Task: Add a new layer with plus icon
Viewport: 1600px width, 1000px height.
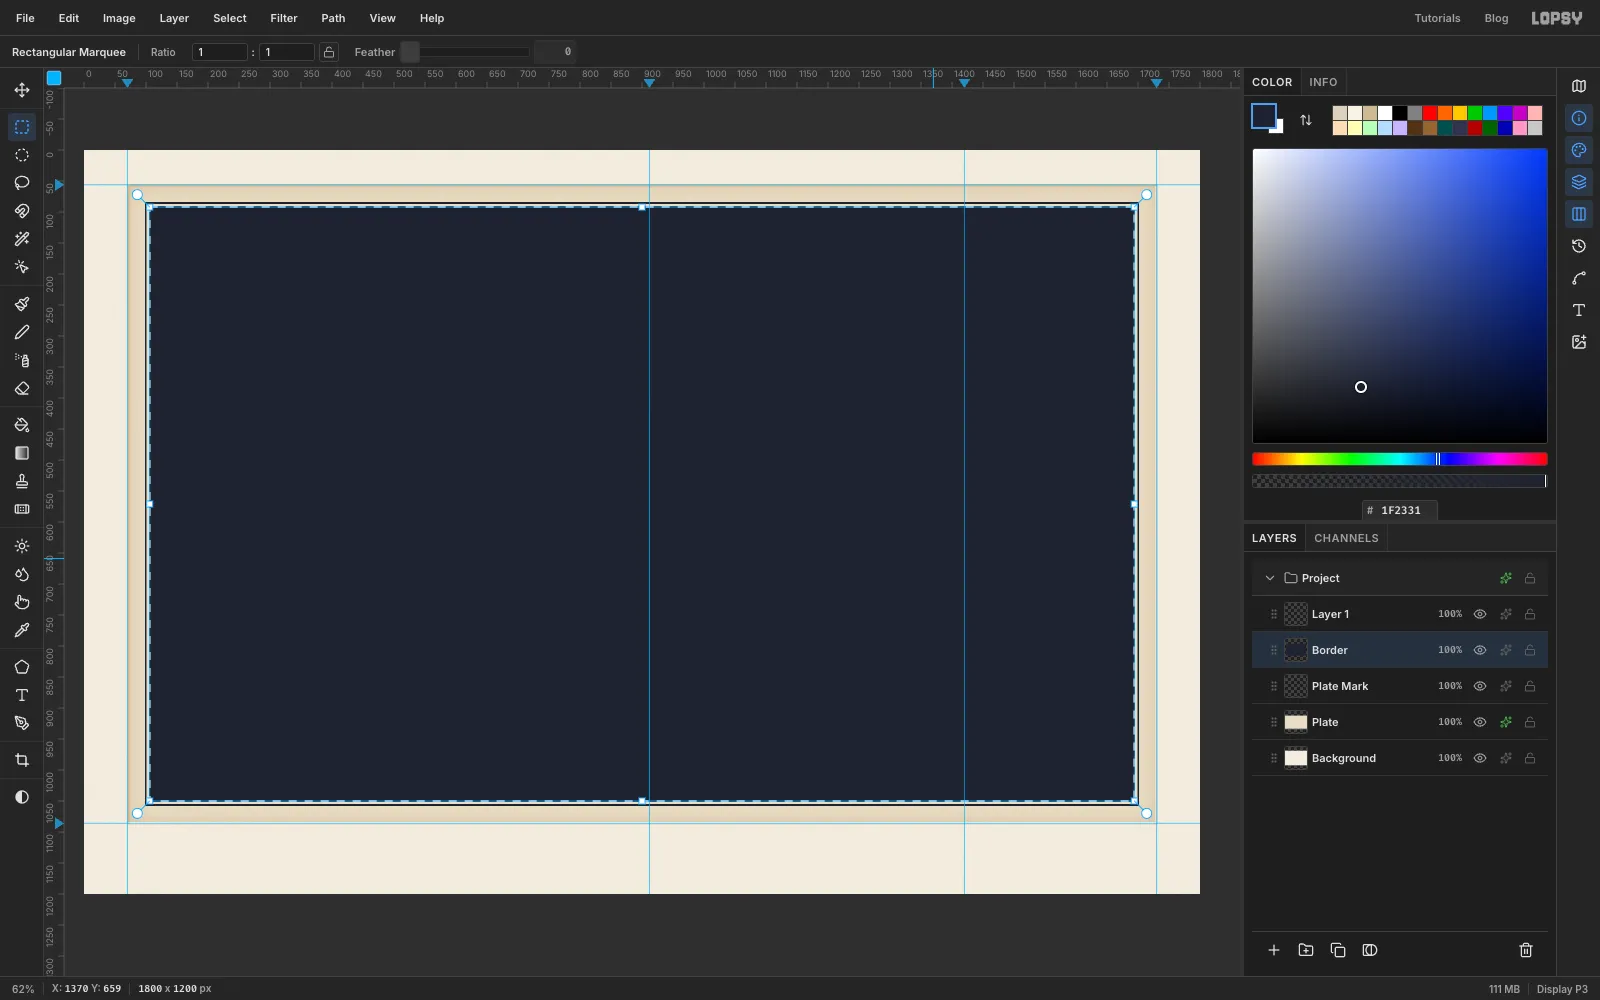Action: pyautogui.click(x=1274, y=950)
